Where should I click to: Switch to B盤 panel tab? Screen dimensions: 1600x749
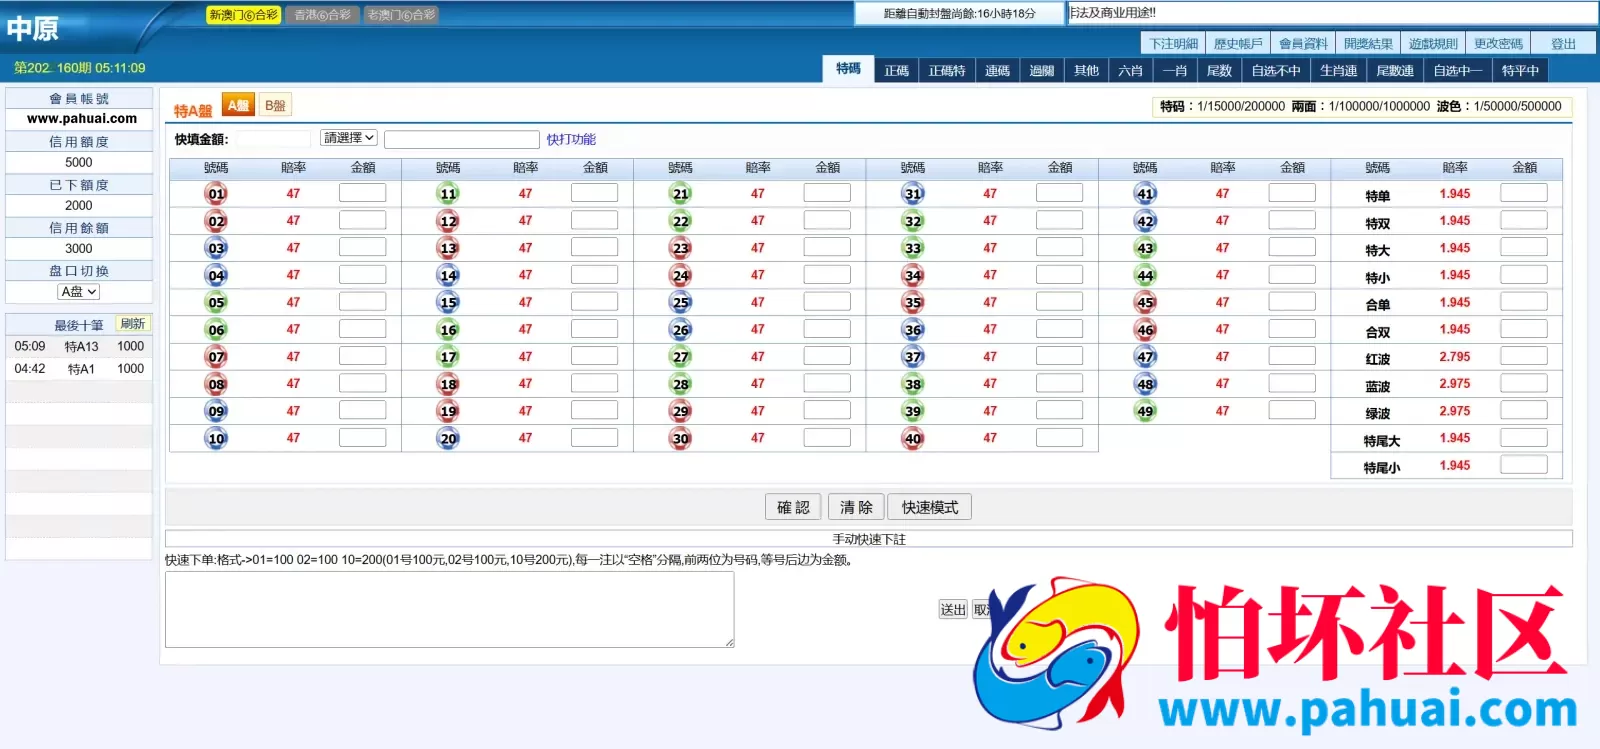[x=275, y=106]
